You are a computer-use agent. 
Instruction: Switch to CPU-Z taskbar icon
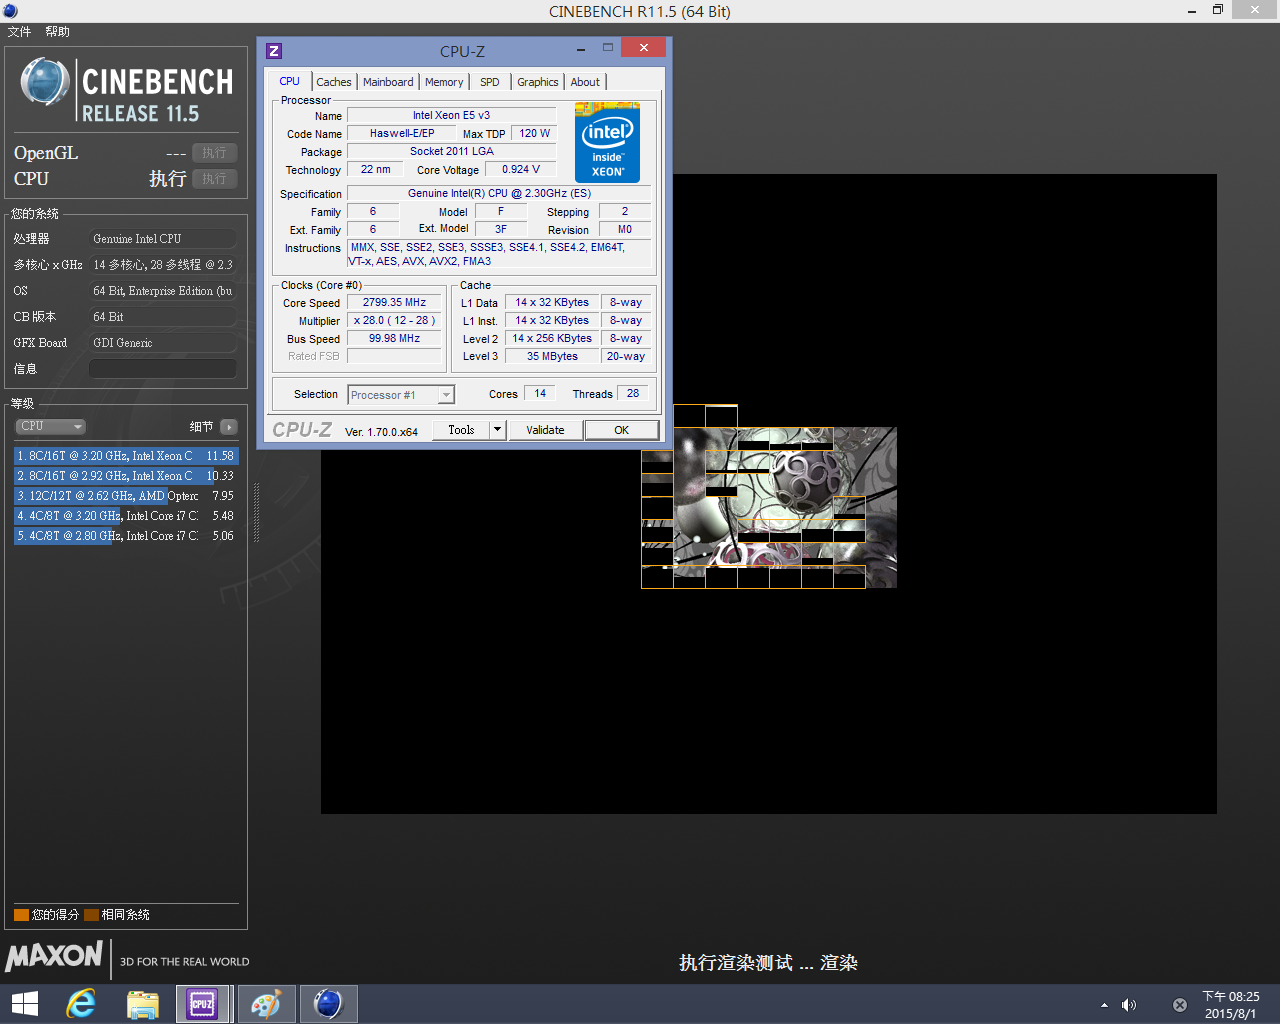coord(203,1004)
